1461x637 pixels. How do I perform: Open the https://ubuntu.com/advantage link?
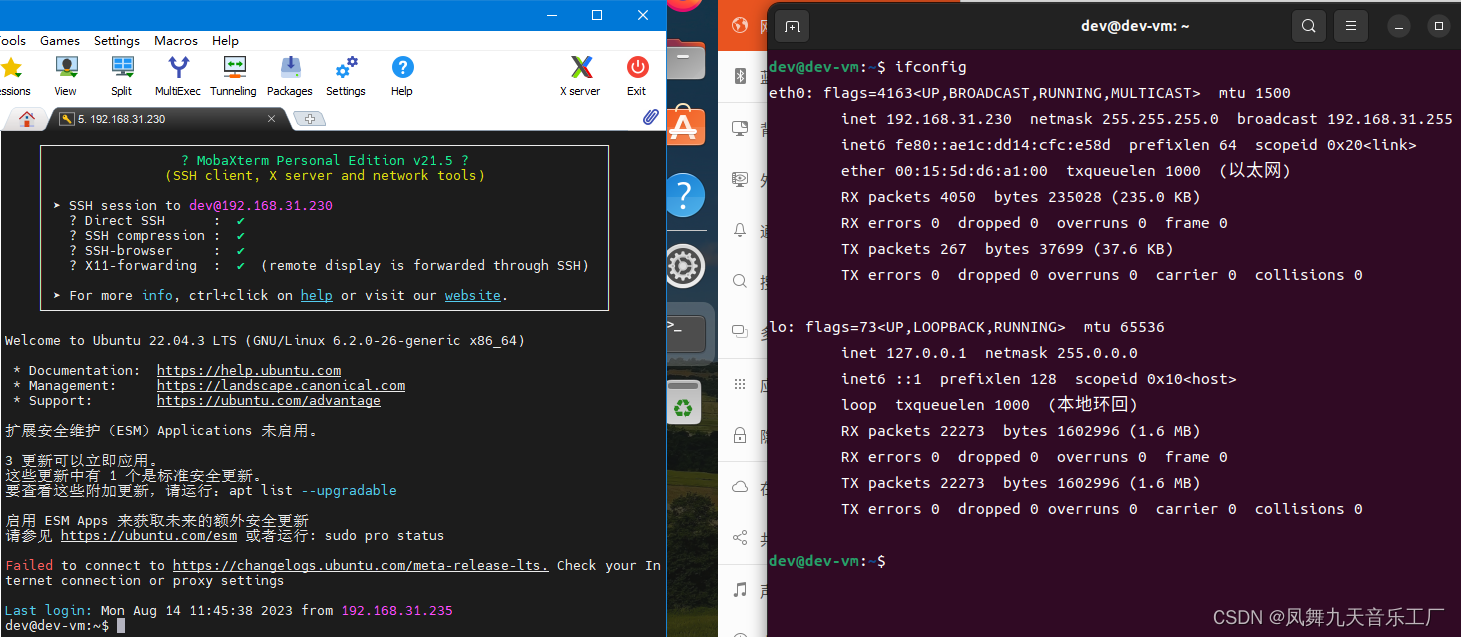click(269, 401)
